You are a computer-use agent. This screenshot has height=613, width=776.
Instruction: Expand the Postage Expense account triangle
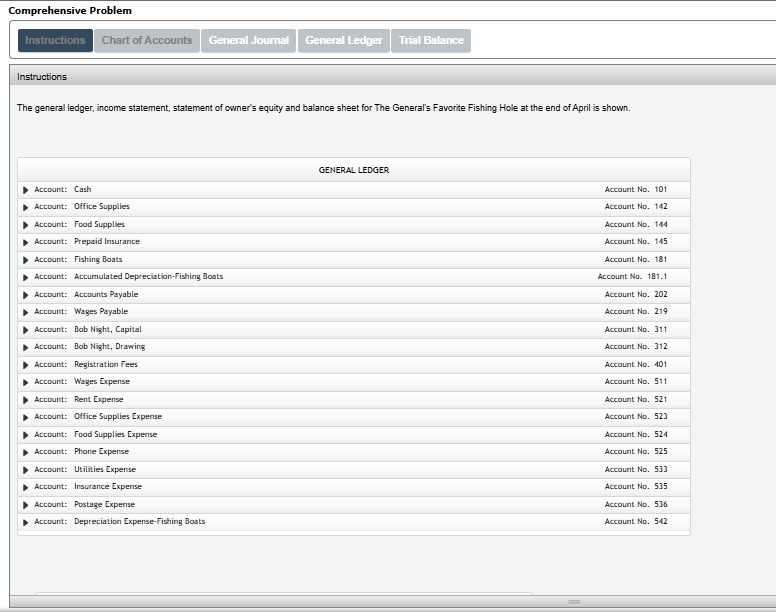pos(26,505)
